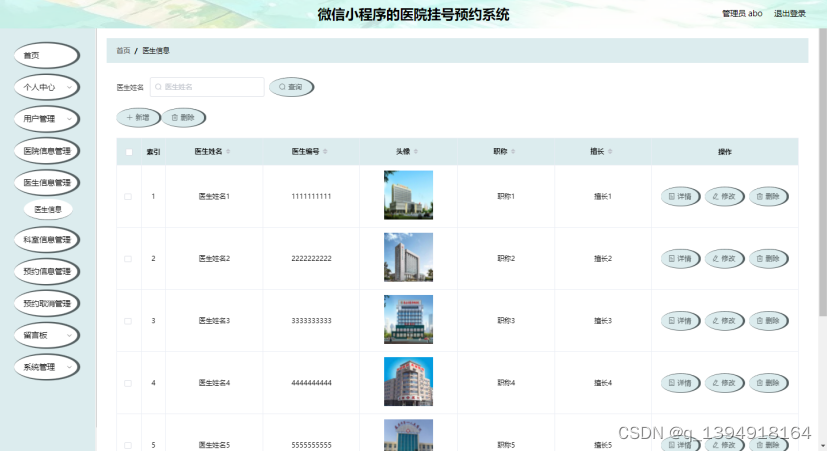Click the 删除 batch delete button above table
The image size is (827, 451).
point(184,118)
